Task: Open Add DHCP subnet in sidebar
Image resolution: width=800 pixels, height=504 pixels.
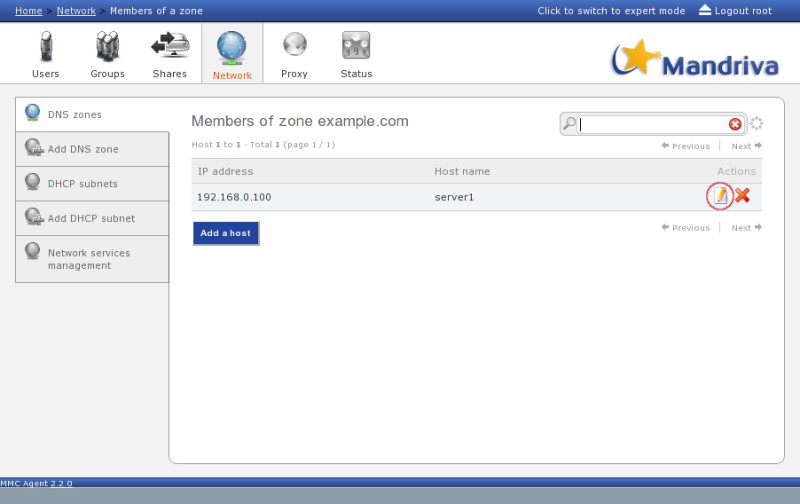Action: (x=92, y=218)
